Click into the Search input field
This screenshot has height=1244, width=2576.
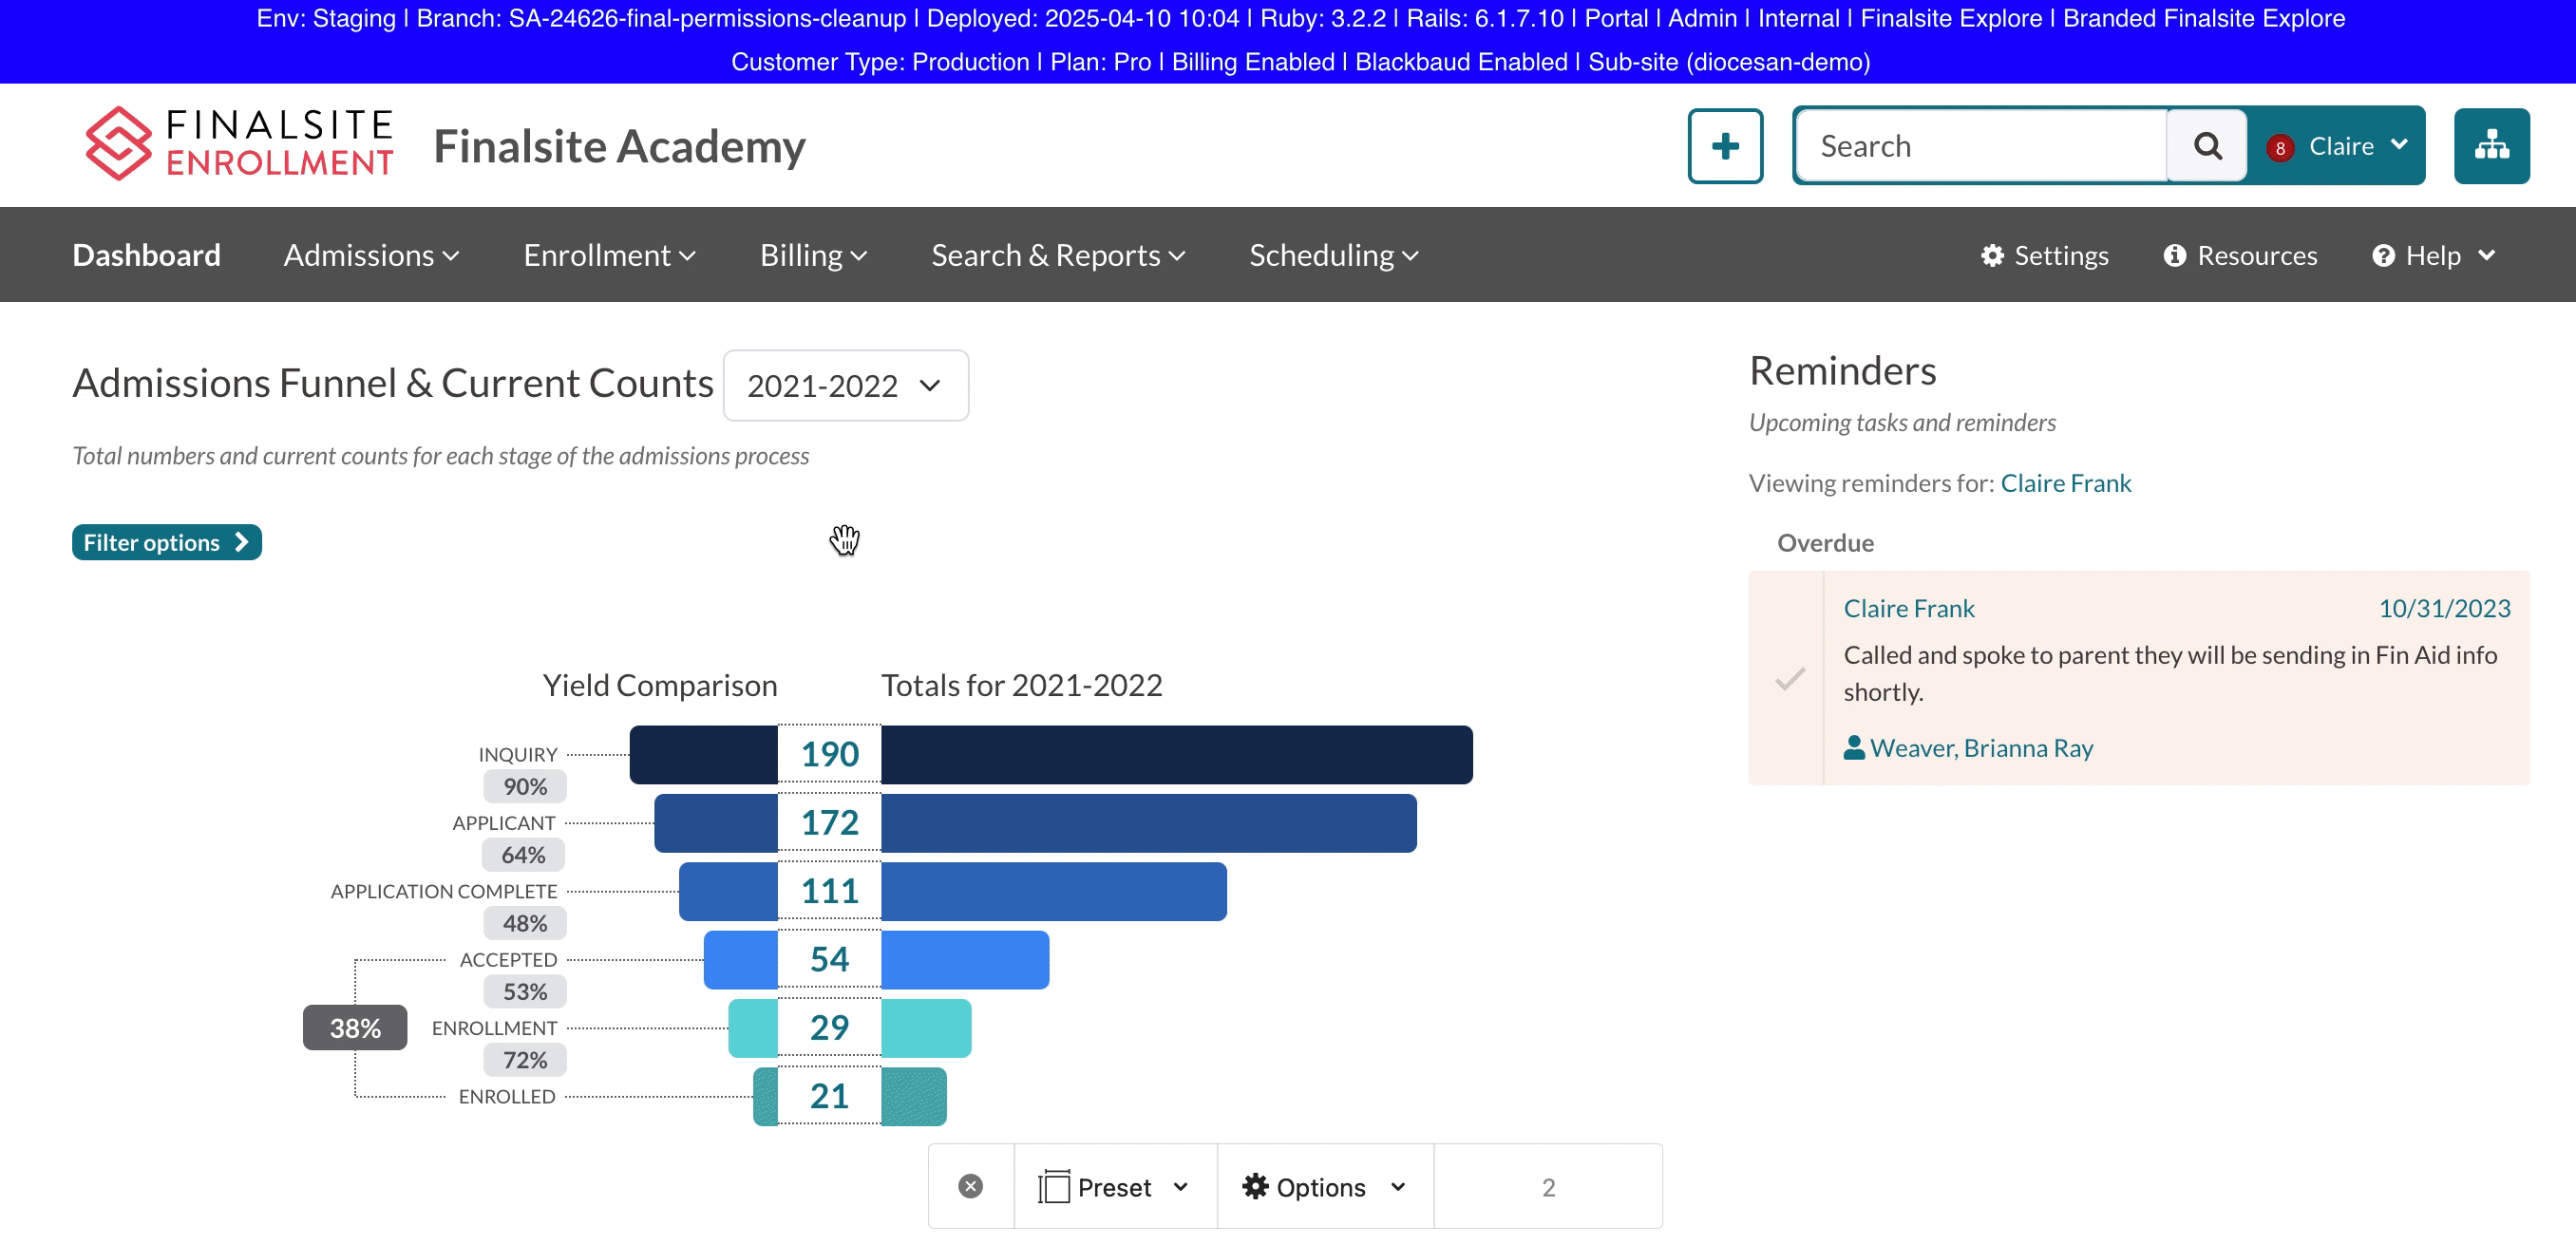click(x=1980, y=146)
